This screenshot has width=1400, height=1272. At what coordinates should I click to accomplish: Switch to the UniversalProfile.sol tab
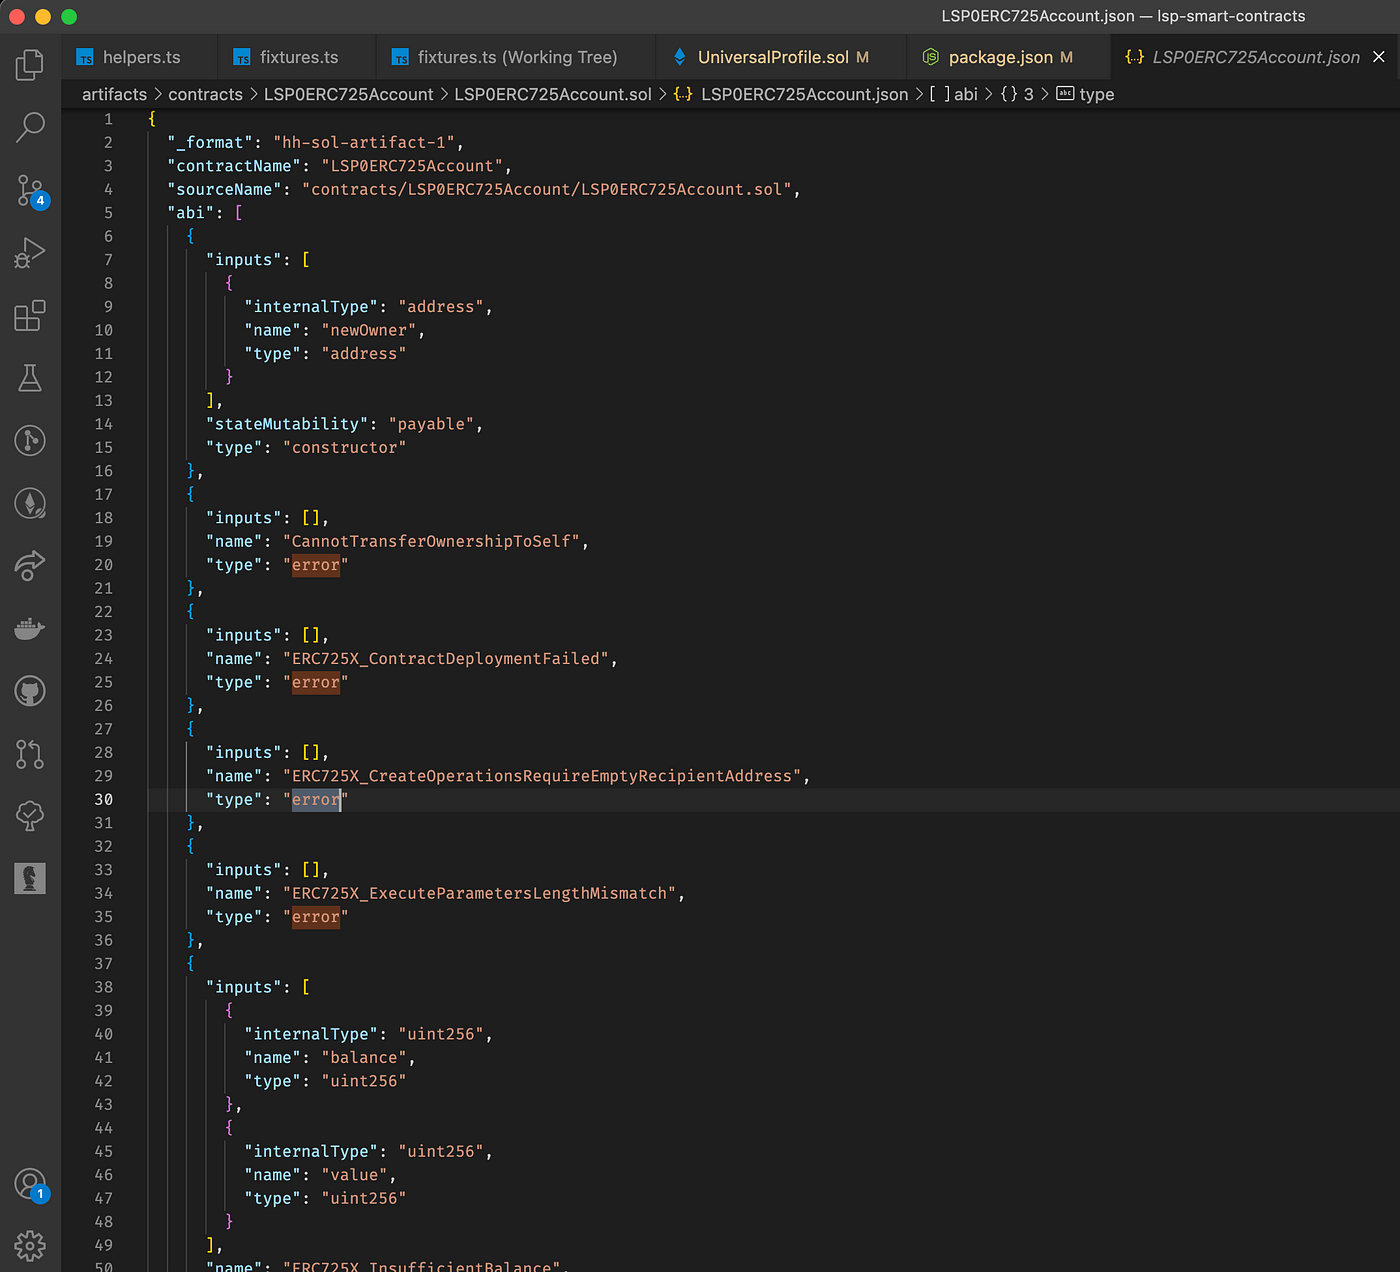click(x=781, y=57)
